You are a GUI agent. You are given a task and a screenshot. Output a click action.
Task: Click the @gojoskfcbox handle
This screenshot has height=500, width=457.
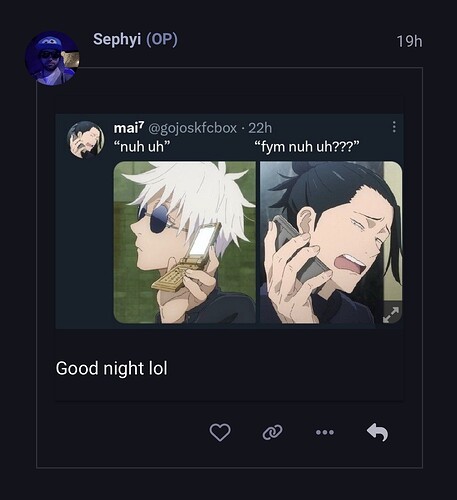192,128
